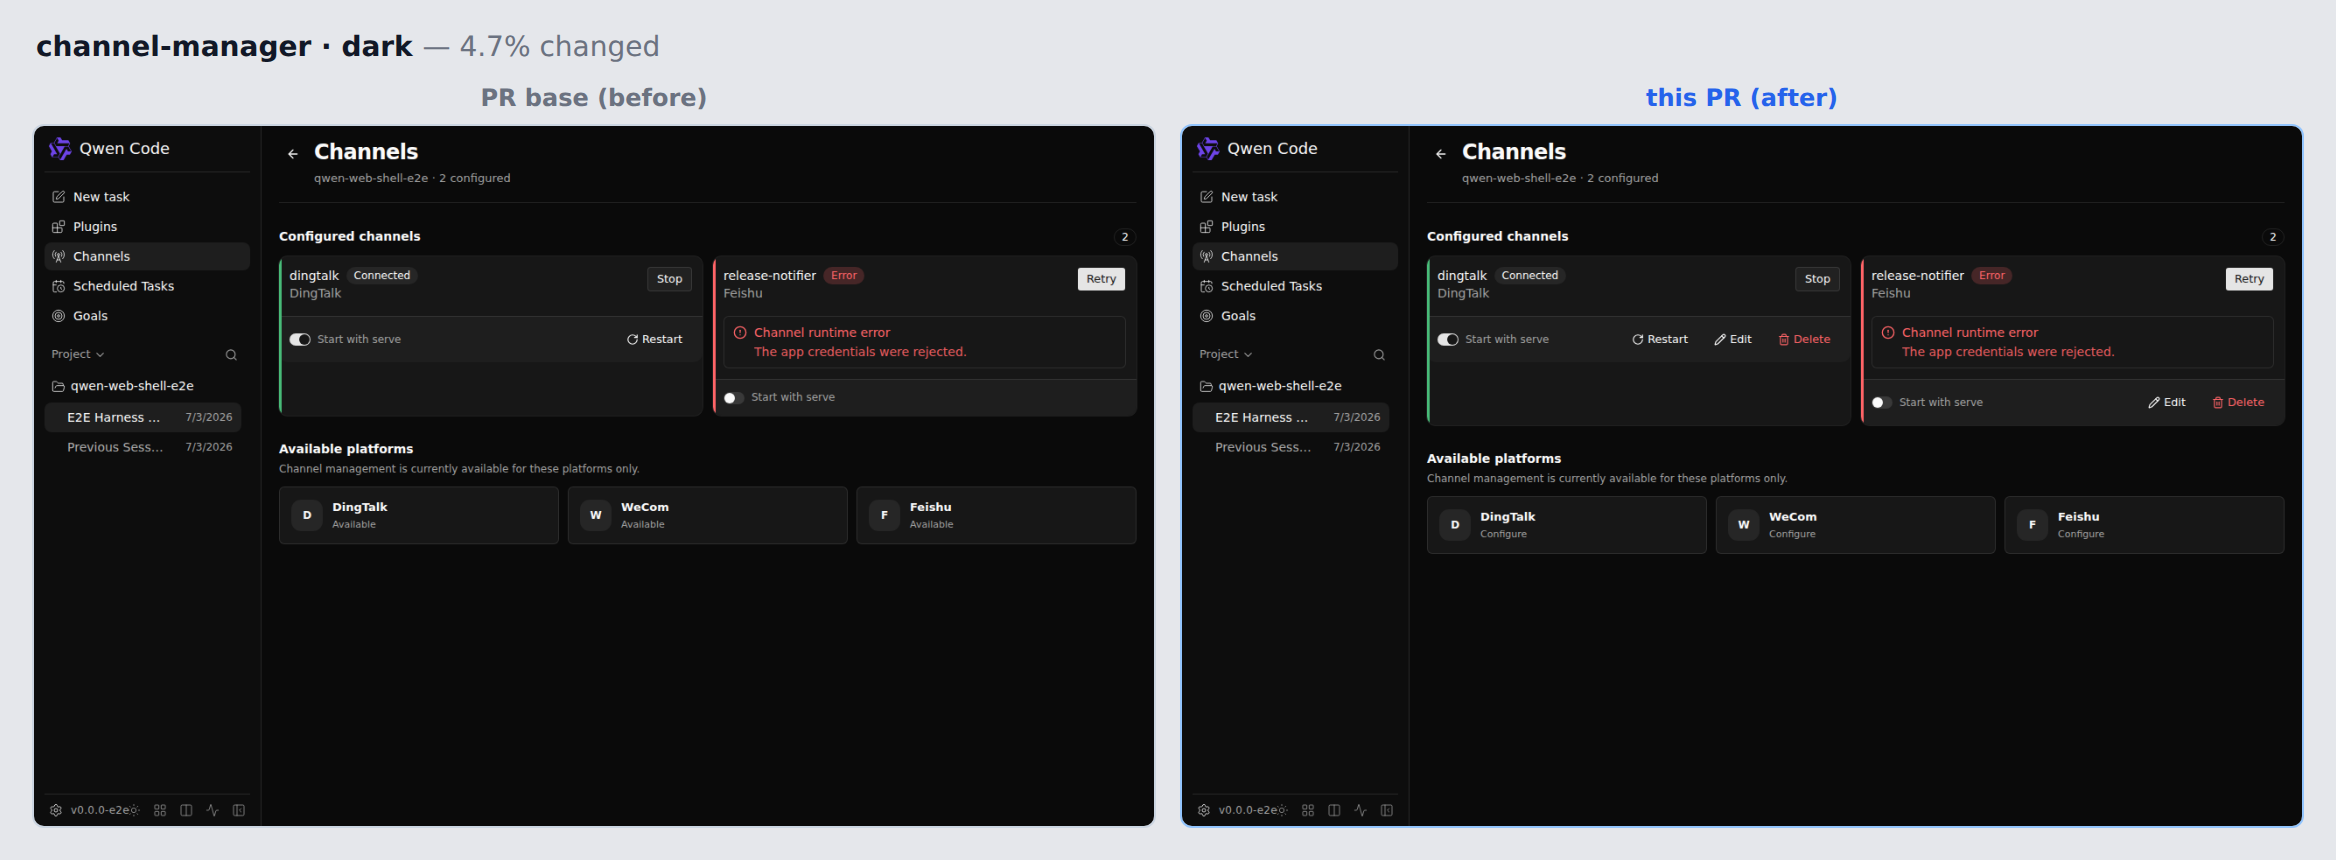Collapse sidebar icon in before panel footer
Screen dimensions: 2336x860
coord(239,810)
